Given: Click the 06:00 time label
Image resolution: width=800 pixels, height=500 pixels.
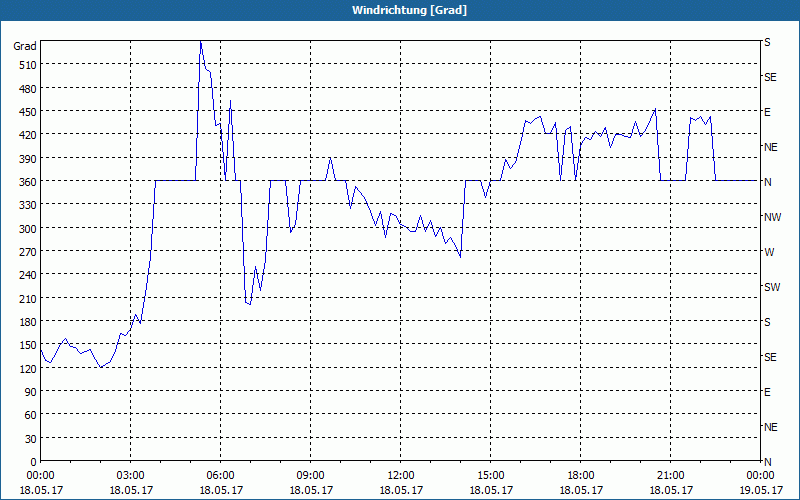Looking at the screenshot, I should pyautogui.click(x=220, y=476).
